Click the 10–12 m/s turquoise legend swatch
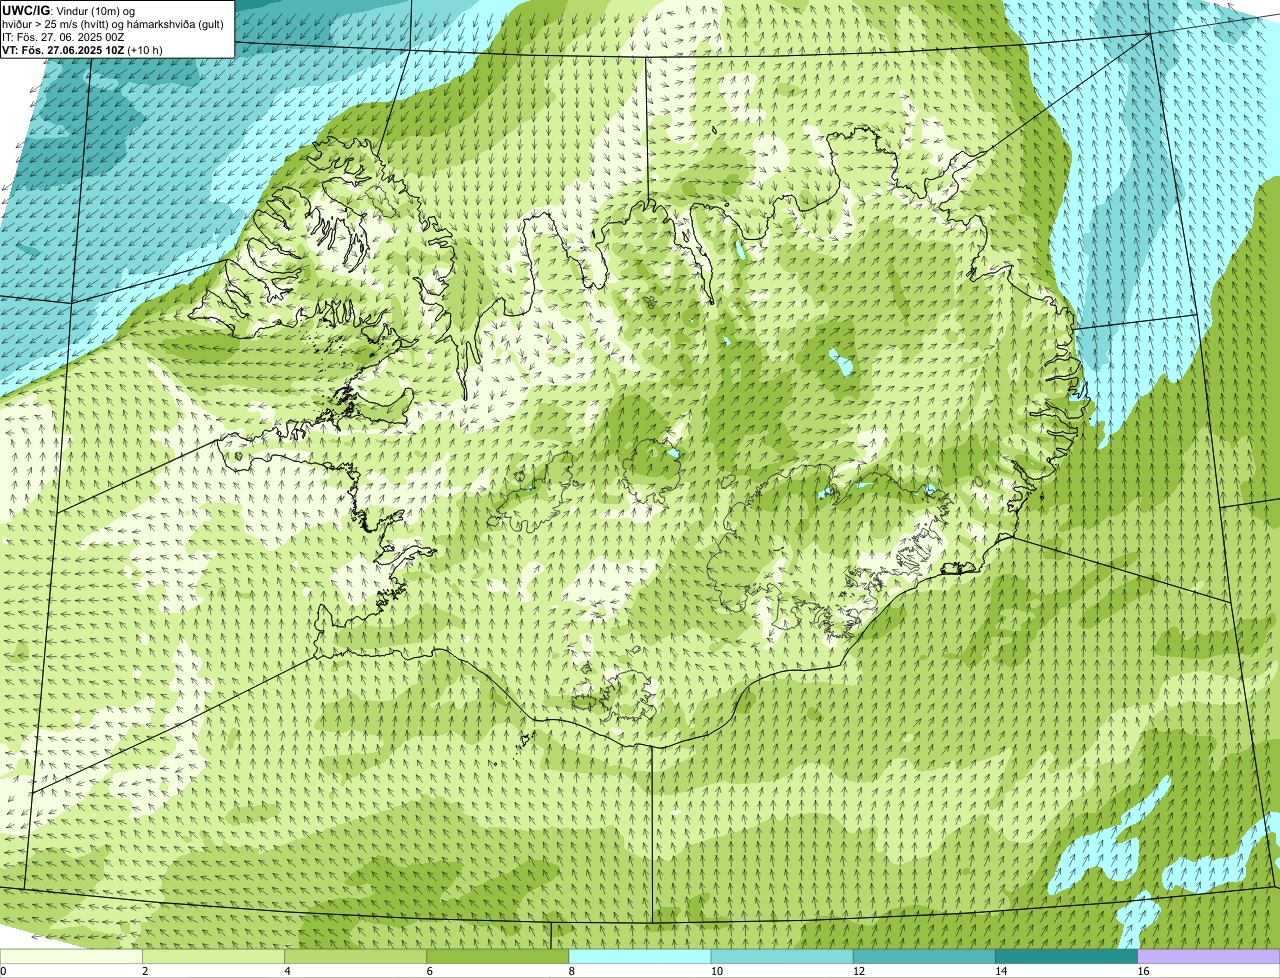This screenshot has width=1280, height=978. pyautogui.click(x=782, y=956)
